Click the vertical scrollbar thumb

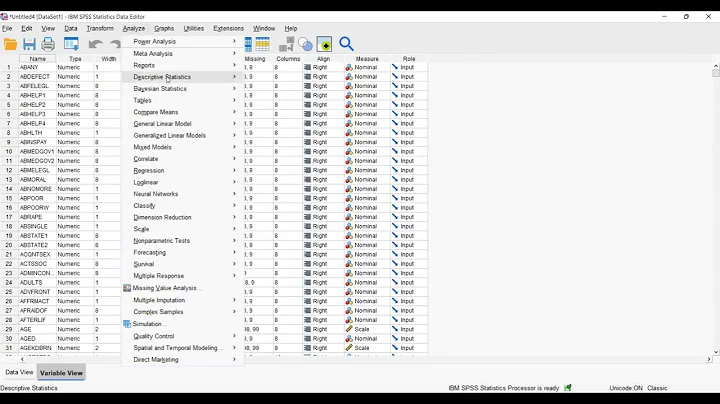(716, 73)
